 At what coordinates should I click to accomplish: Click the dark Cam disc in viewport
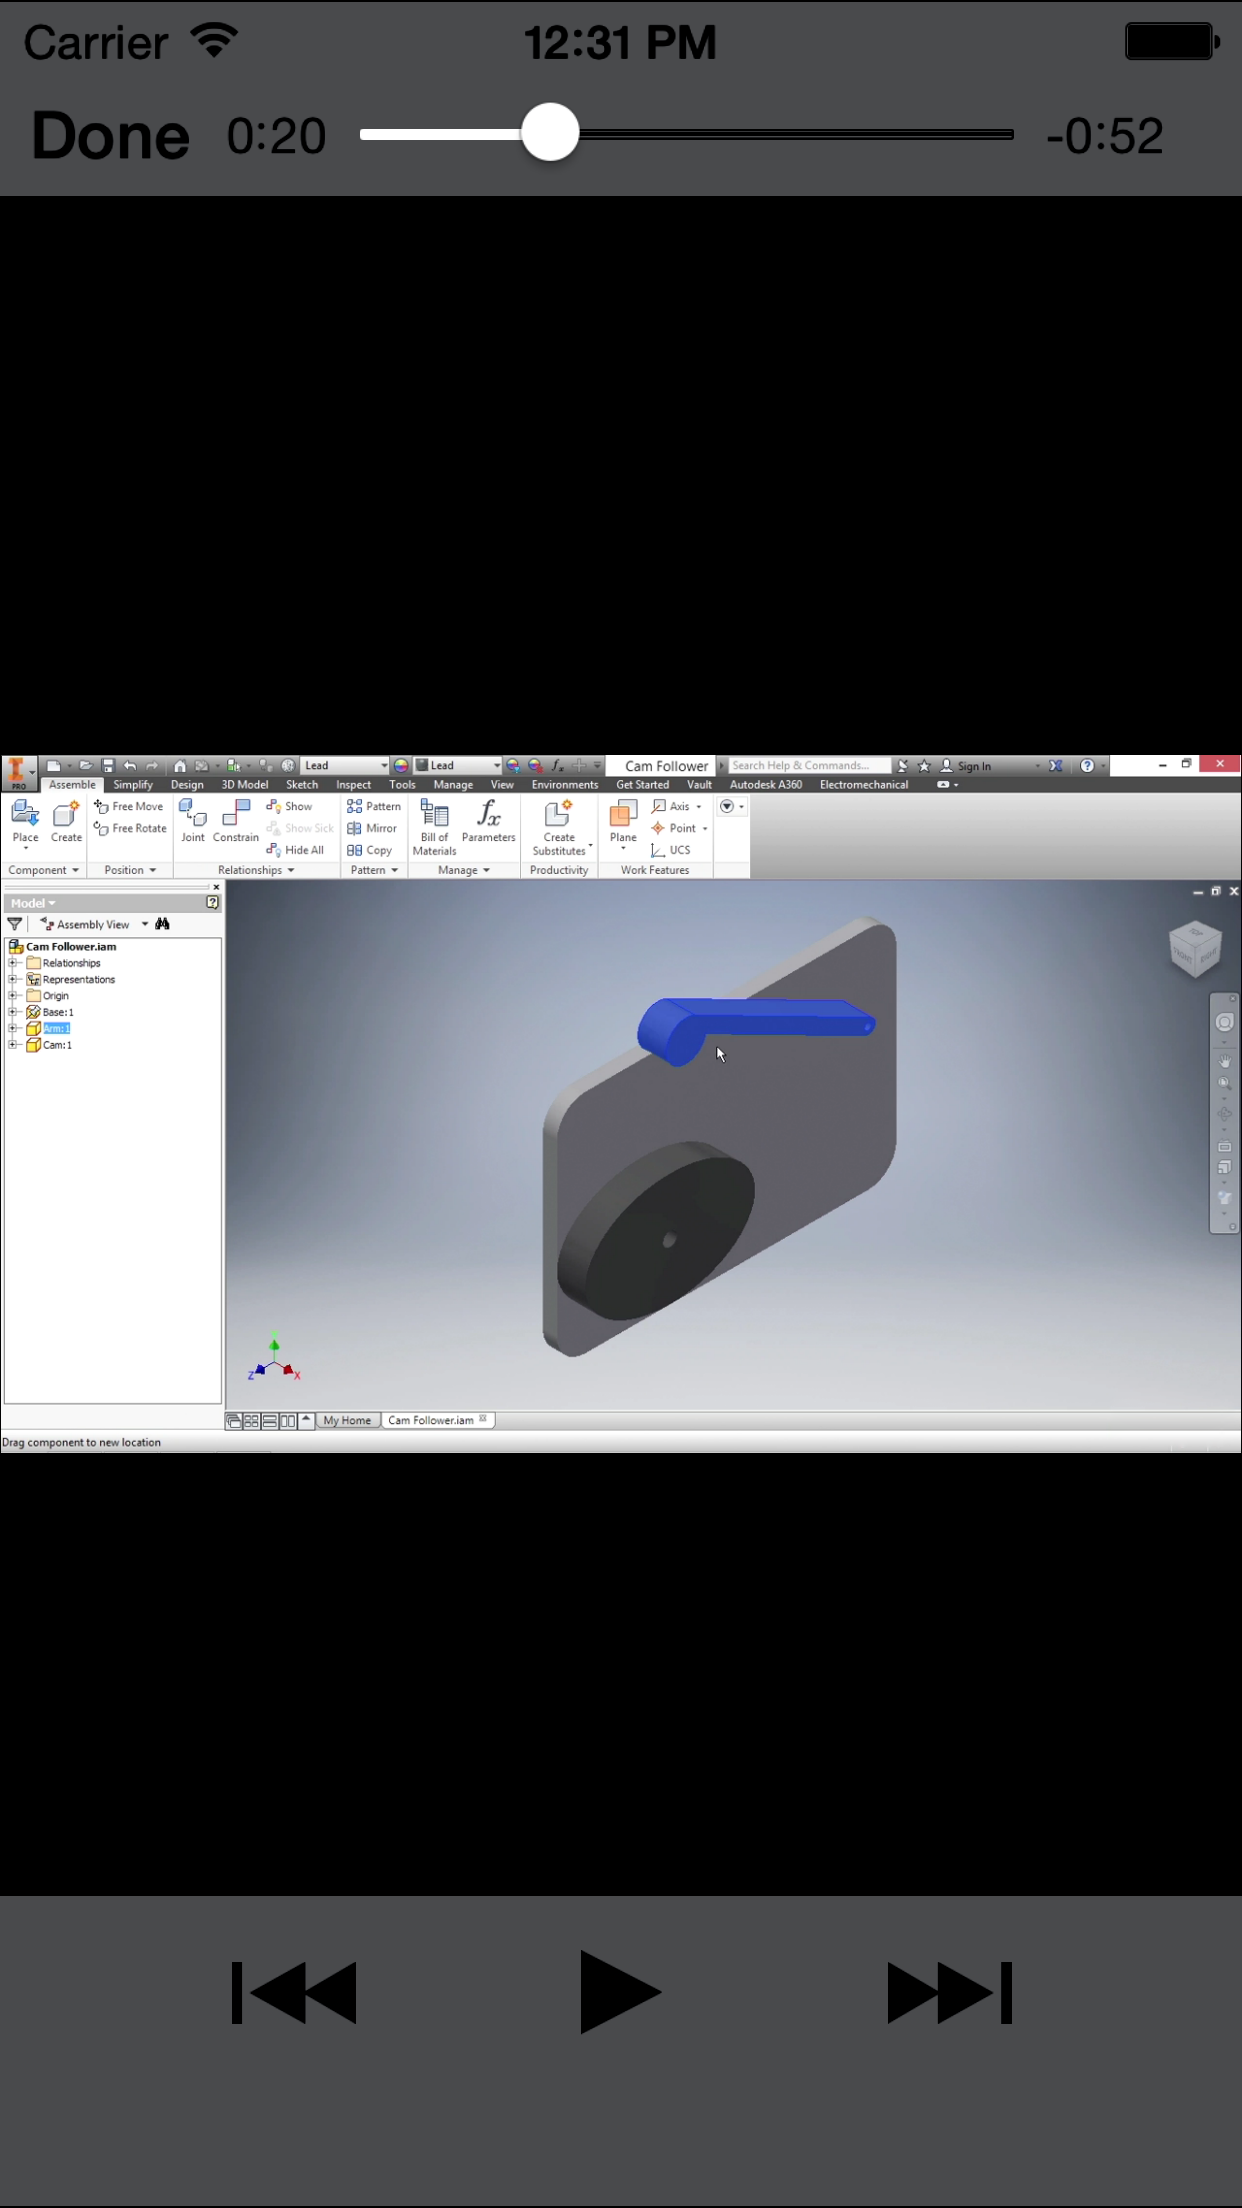coord(655,1230)
